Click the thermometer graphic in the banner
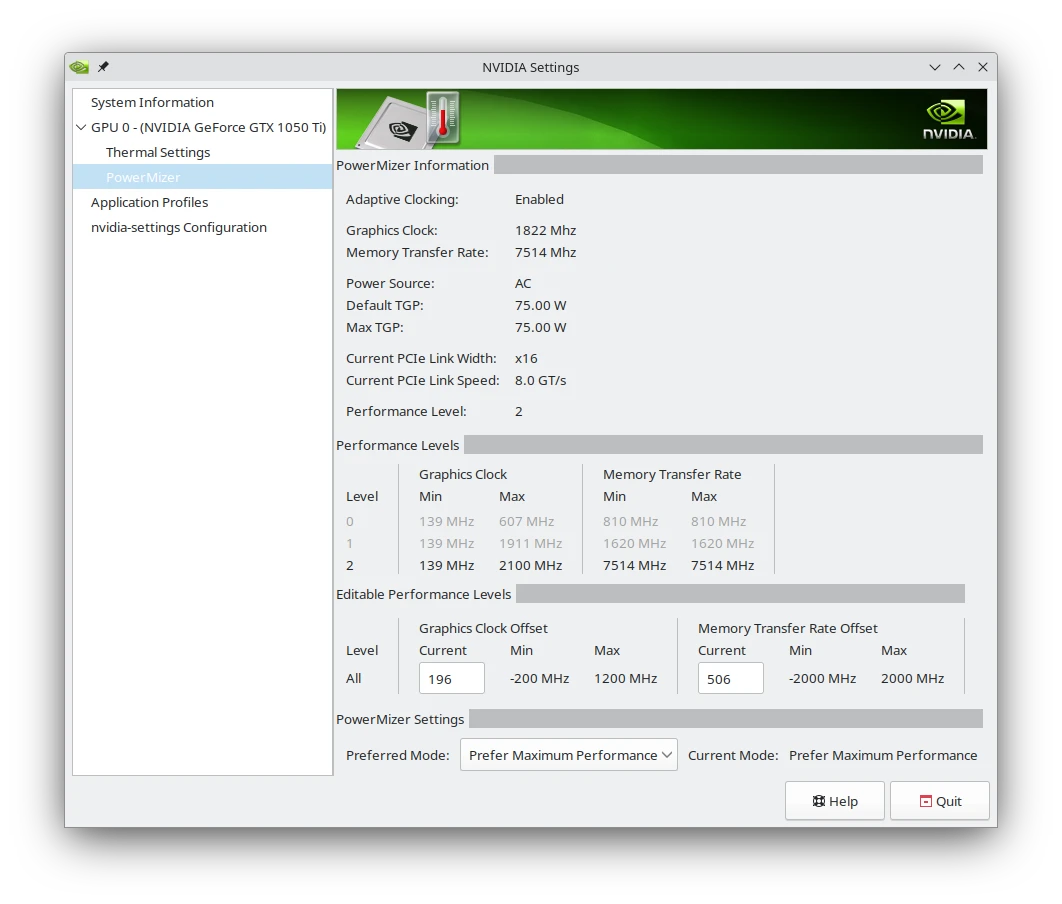This screenshot has height=904, width=1062. pos(442,118)
